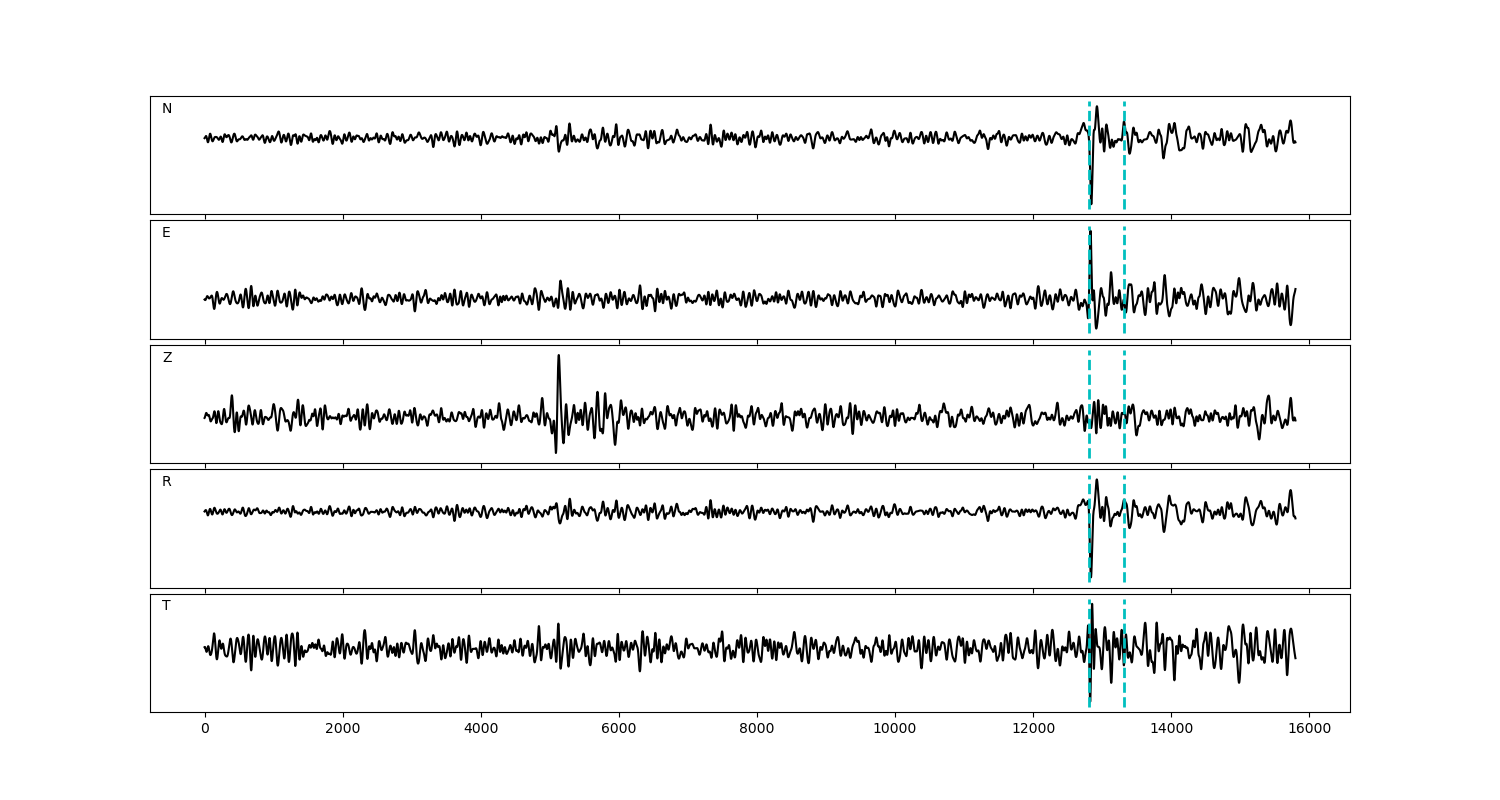Click the R channel label
The image size is (1500, 800).
coord(167,482)
